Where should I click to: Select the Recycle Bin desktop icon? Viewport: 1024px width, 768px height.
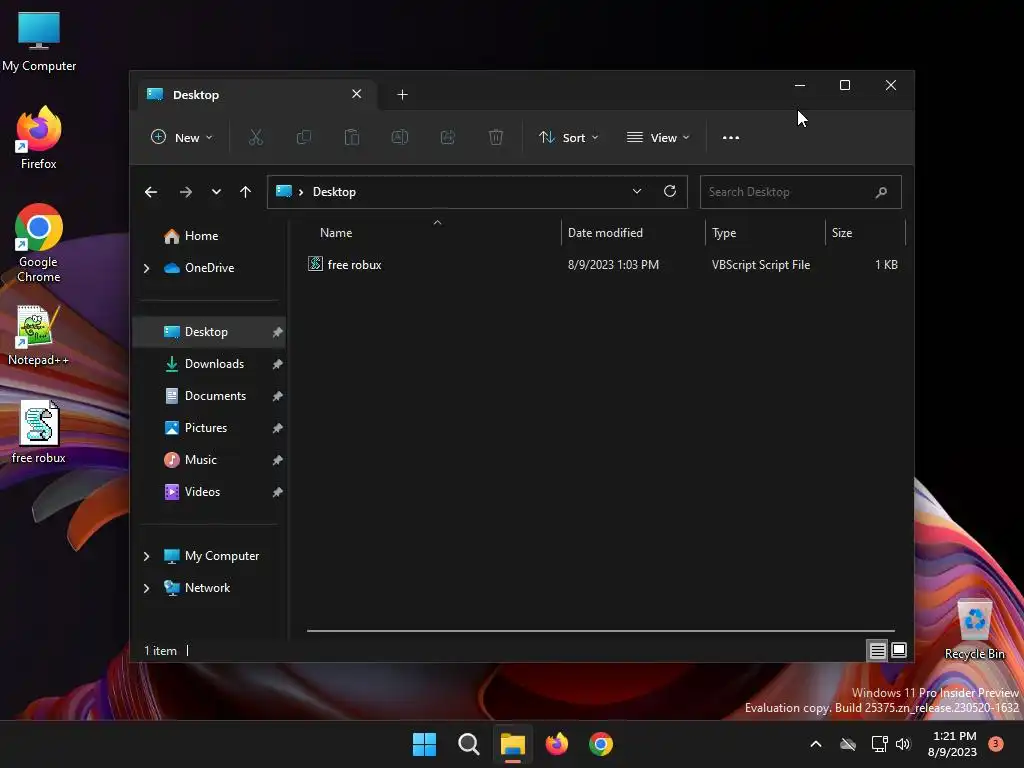coord(974,629)
